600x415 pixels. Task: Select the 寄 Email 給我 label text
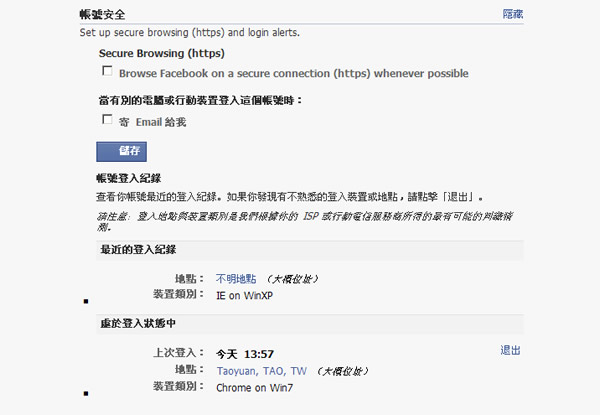tap(152, 122)
